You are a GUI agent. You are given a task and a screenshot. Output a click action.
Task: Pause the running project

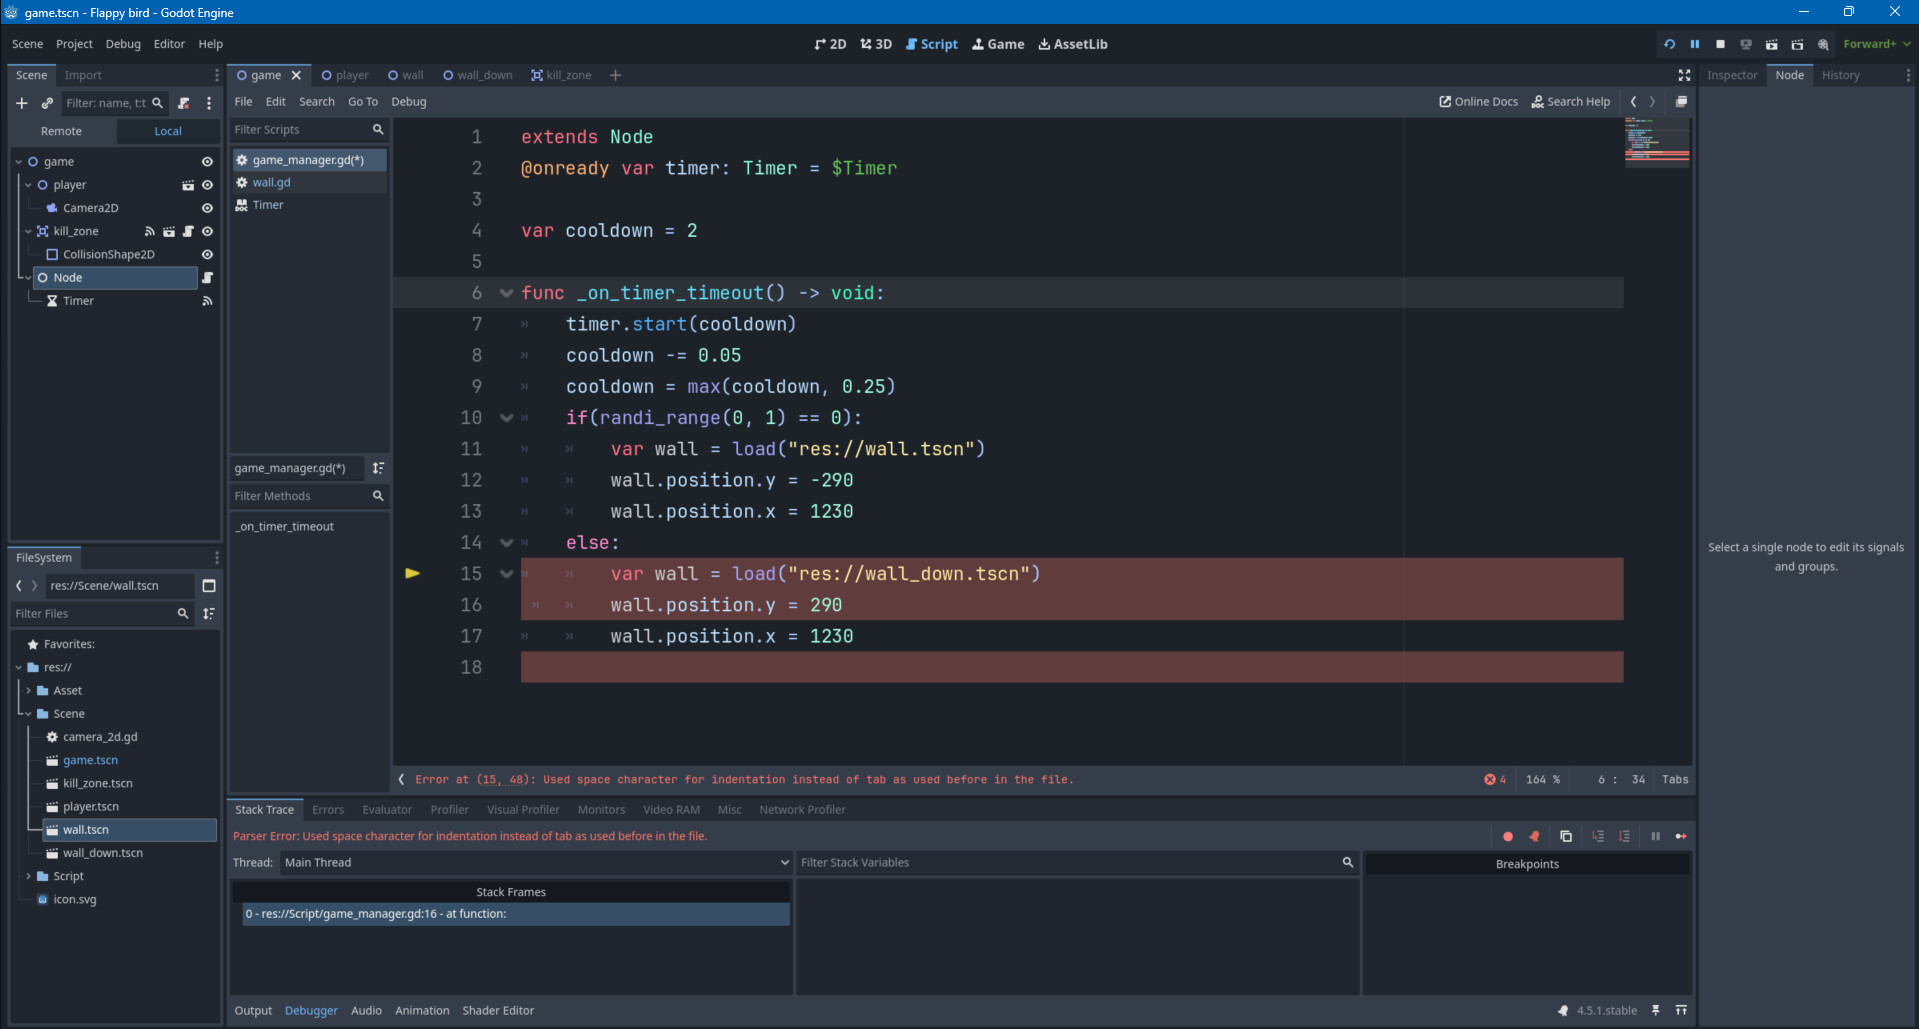coord(1695,44)
